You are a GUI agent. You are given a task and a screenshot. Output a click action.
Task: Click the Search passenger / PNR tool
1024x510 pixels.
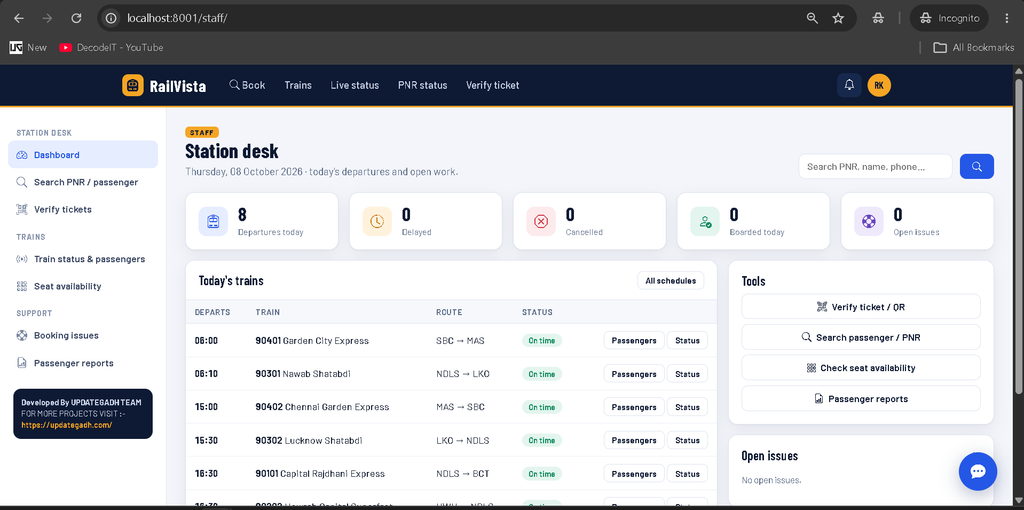click(861, 337)
